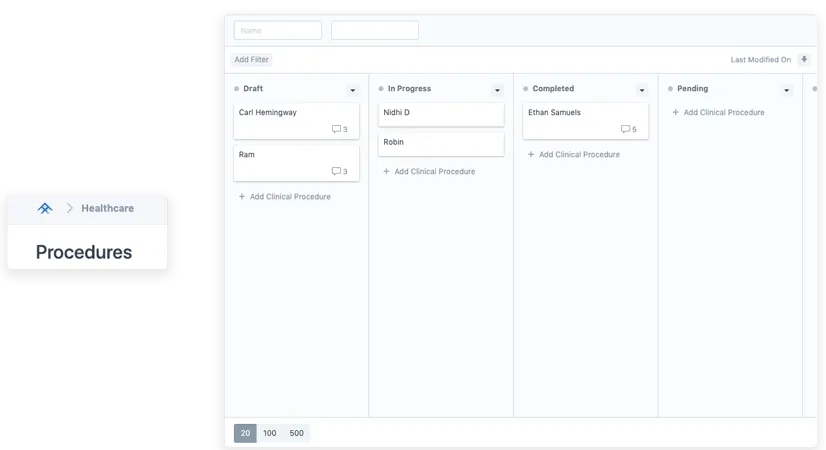The width and height of the screenshot is (826, 450).
Task: Switch page size to 100
Action: coord(270,433)
